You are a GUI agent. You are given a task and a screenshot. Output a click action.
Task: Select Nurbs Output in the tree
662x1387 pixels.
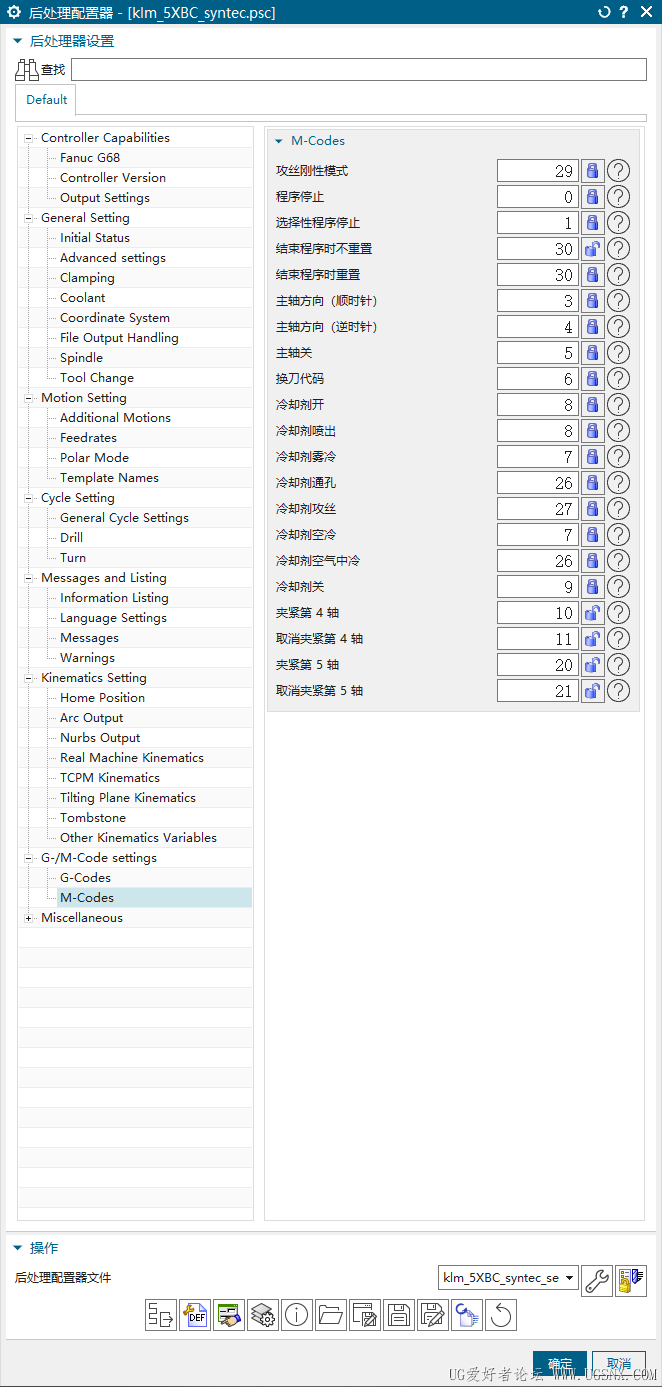click(100, 738)
